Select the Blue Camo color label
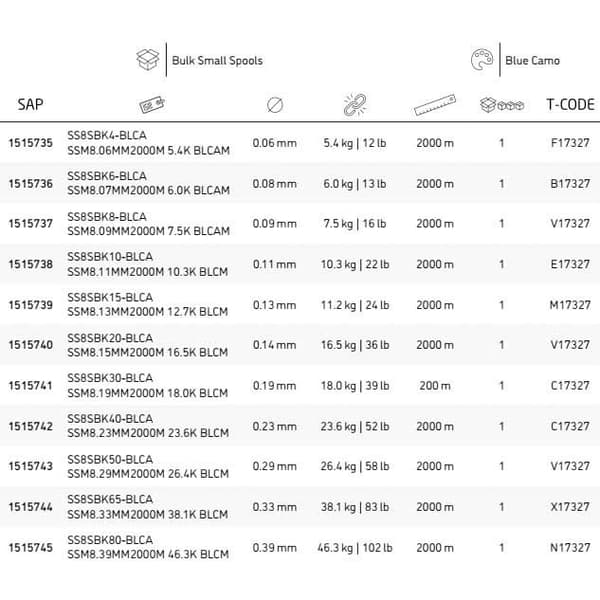 tap(532, 60)
